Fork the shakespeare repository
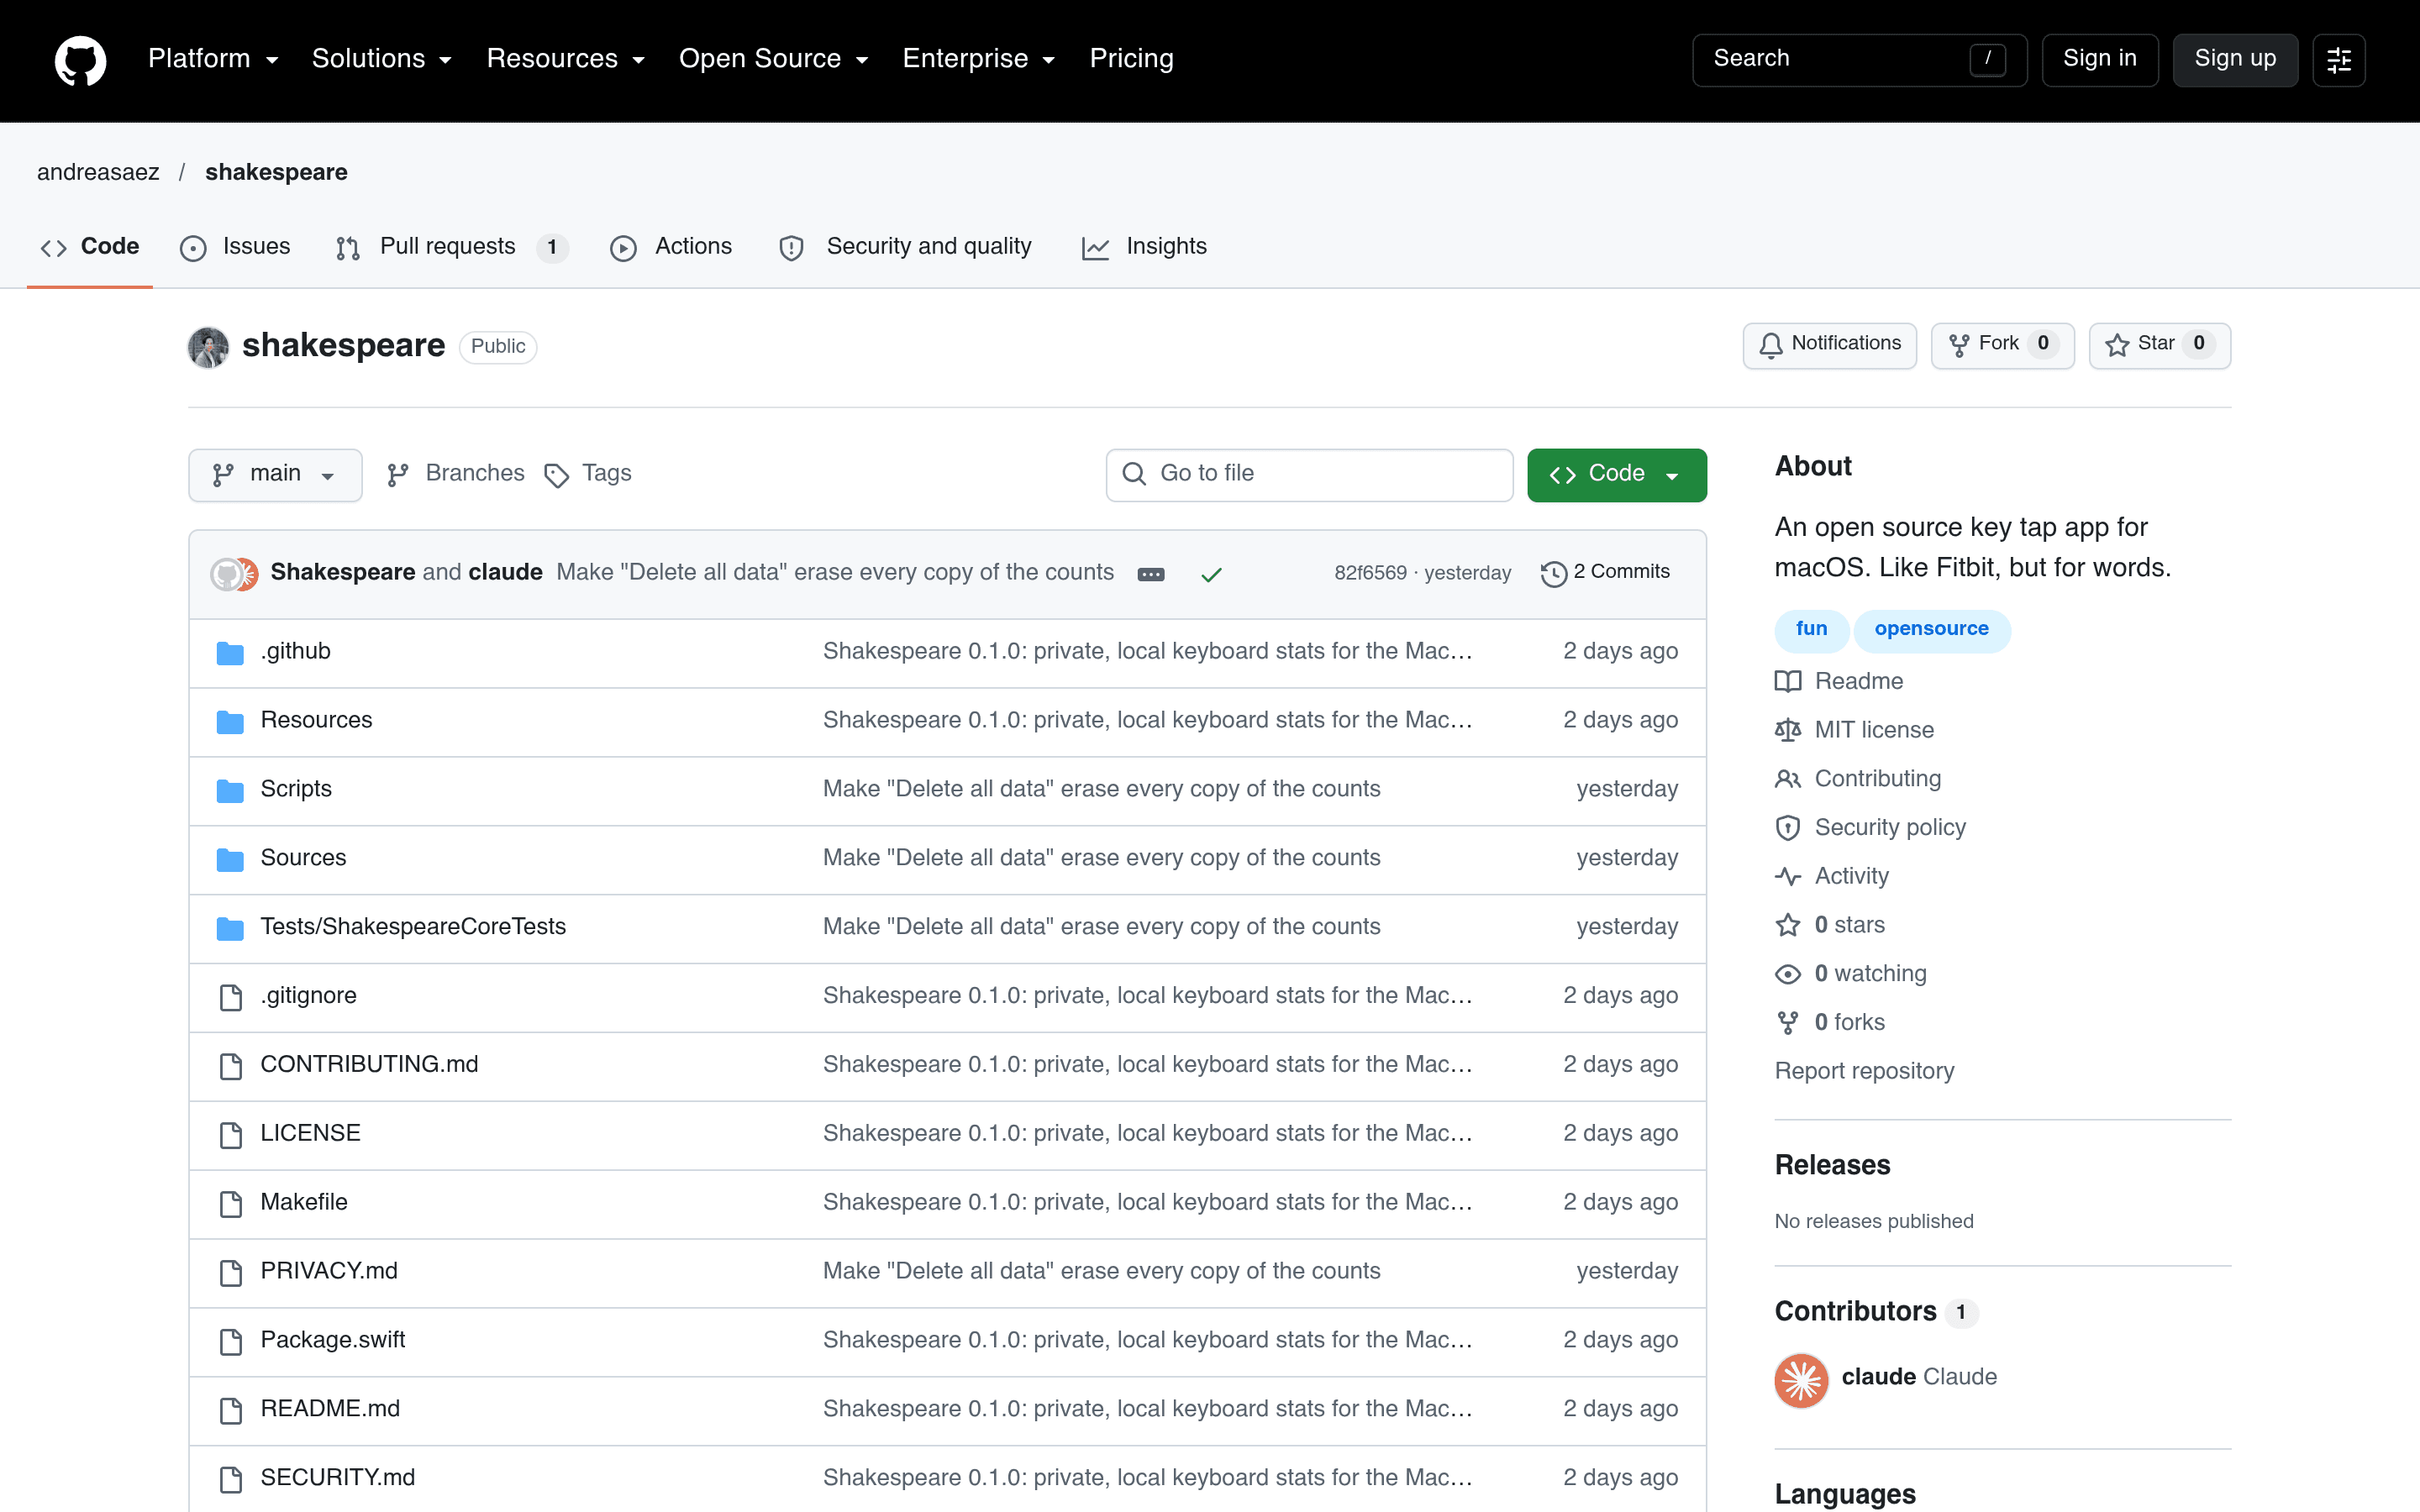This screenshot has height=1512, width=2420. [x=2002, y=345]
